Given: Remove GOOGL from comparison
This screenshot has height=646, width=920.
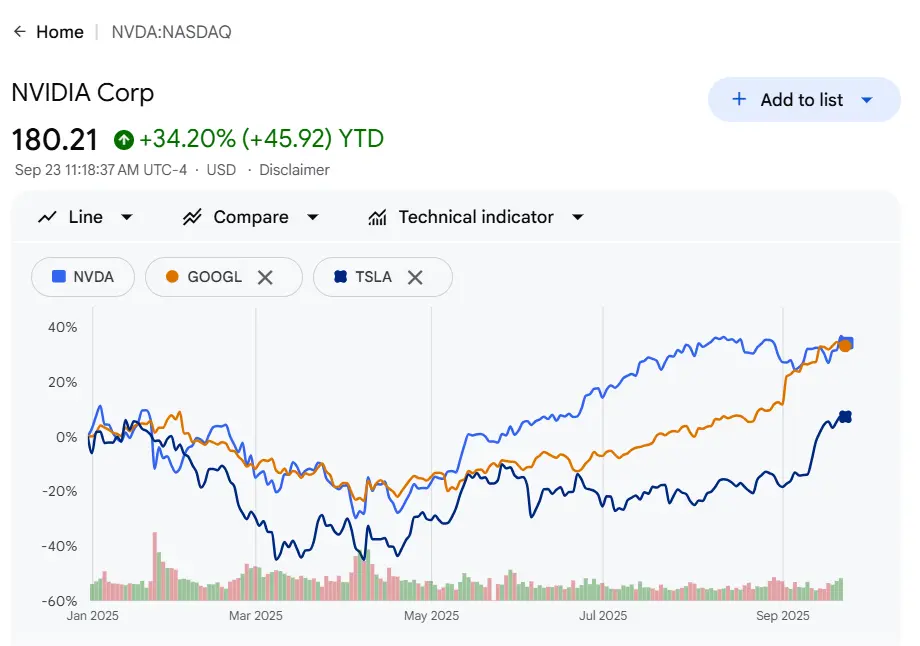Looking at the screenshot, I should 265,277.
